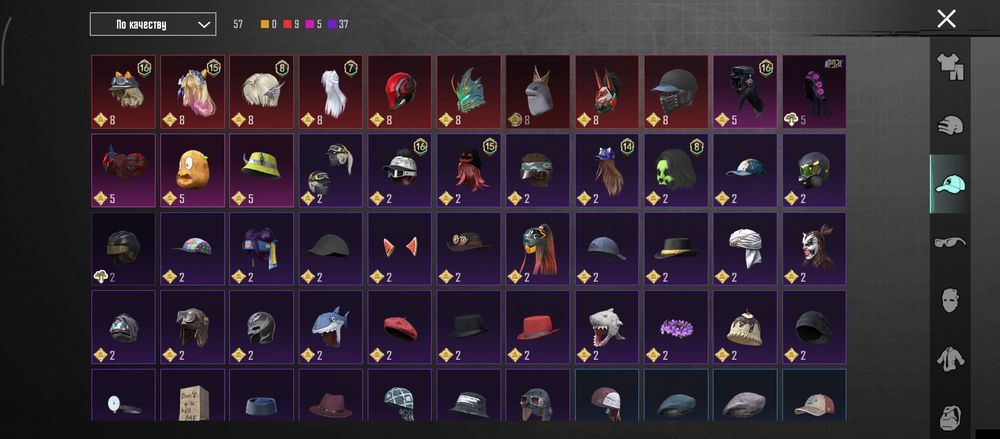This screenshot has width=1000, height=439.
Task: Filter by the red quality counter 9
Action: tap(291, 24)
